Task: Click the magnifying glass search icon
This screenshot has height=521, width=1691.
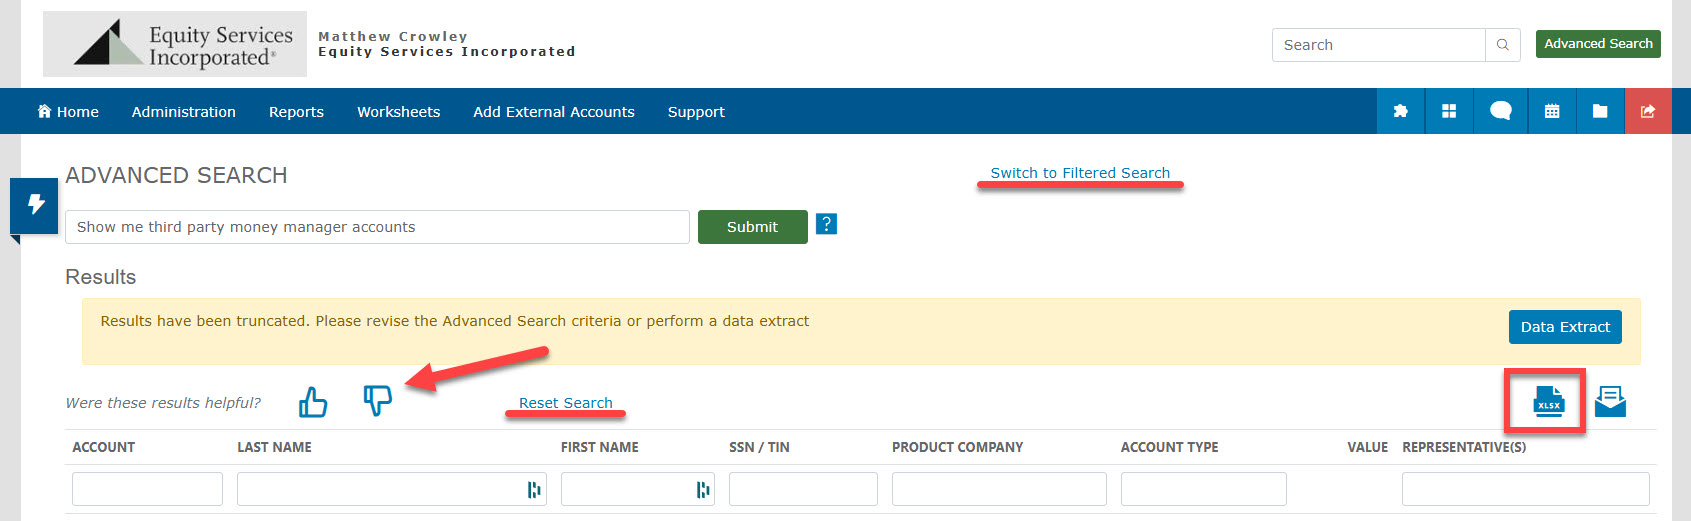Action: tap(1502, 45)
